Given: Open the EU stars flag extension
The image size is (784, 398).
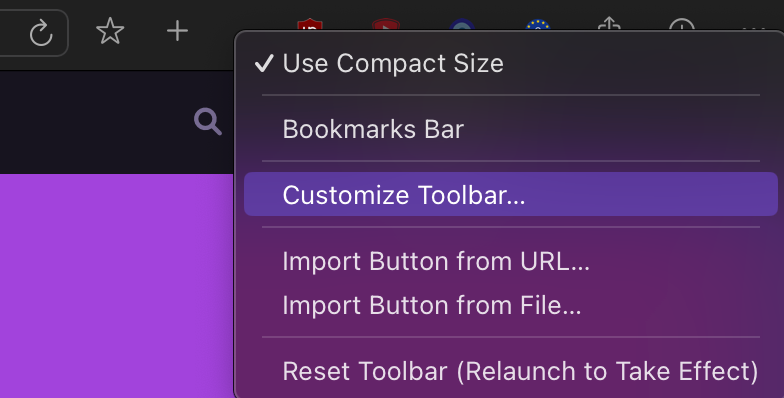Looking at the screenshot, I should click(x=538, y=25).
